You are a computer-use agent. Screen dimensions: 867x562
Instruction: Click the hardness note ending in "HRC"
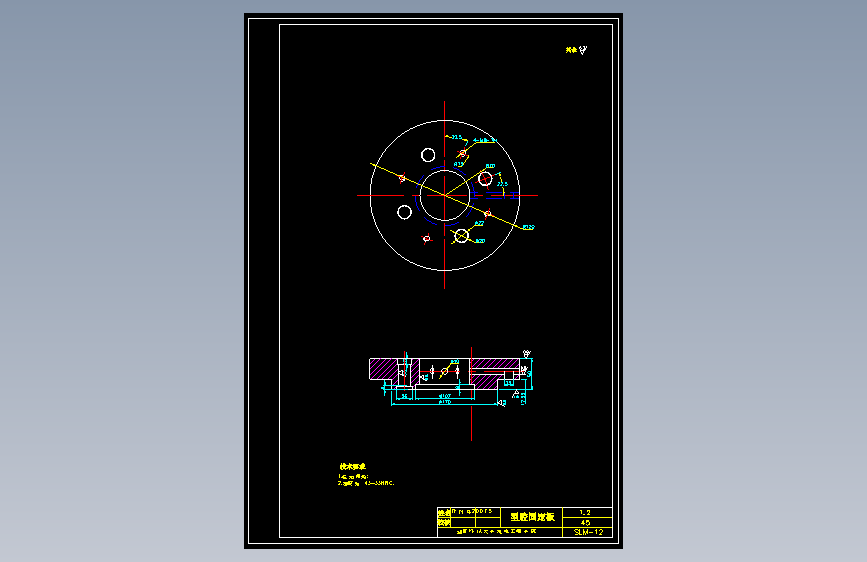[x=366, y=483]
